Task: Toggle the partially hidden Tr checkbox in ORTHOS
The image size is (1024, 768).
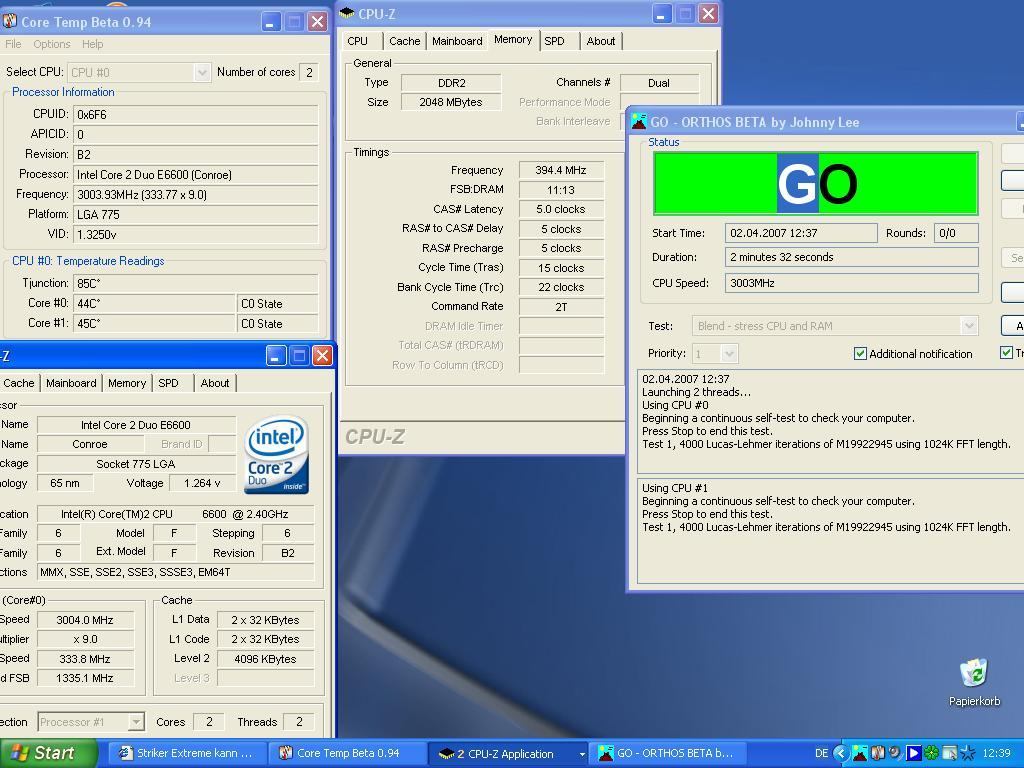Action: [1006, 353]
